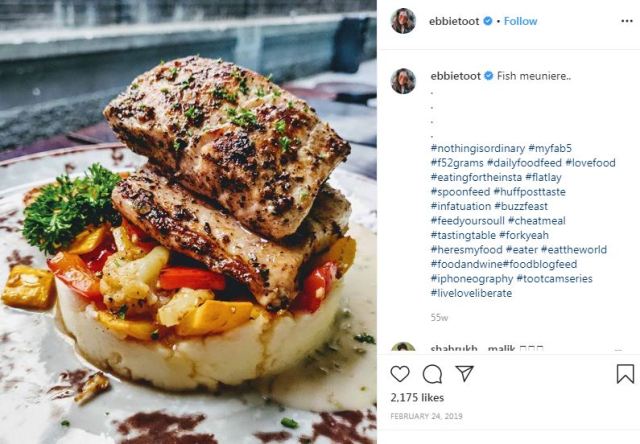
Task: Open the #liveloveliberate hashtag
Action: click(x=471, y=293)
